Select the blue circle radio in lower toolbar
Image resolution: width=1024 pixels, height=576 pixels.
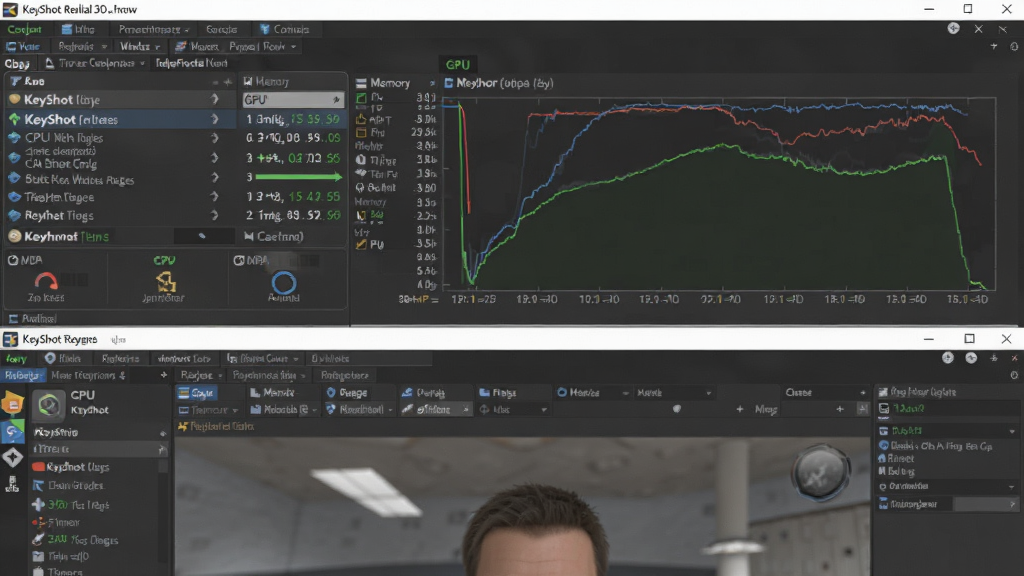pos(562,392)
